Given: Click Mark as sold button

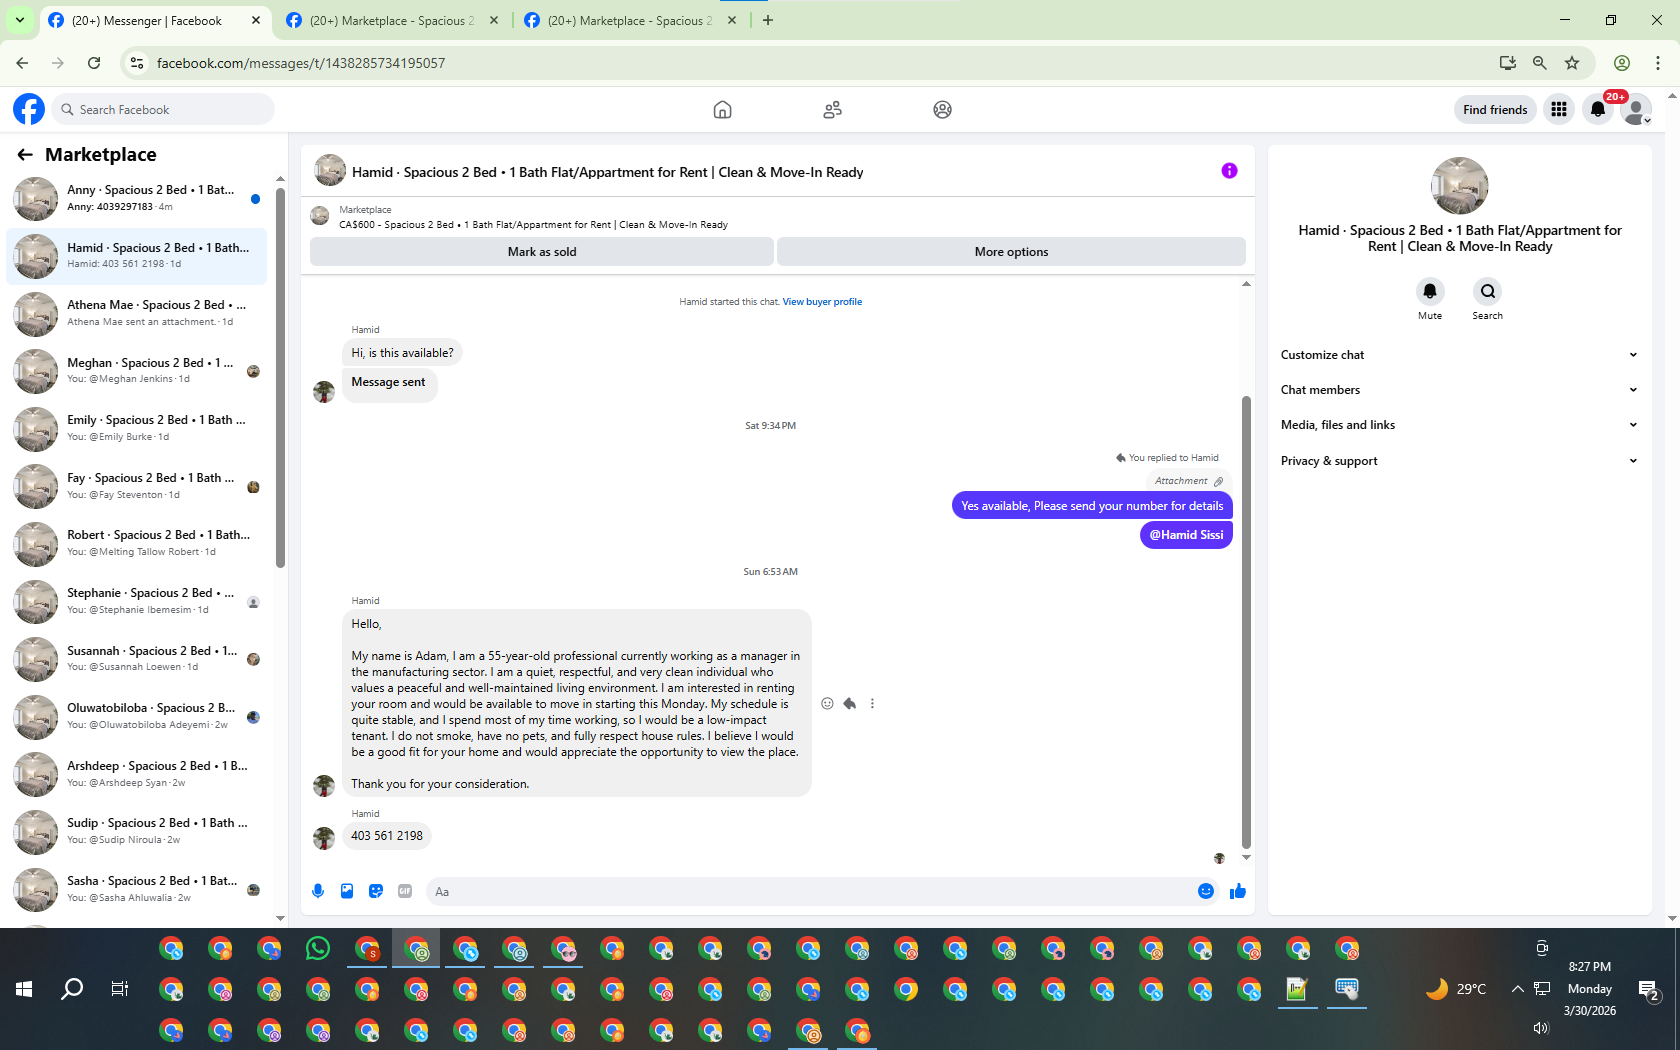Looking at the screenshot, I should 542,252.
